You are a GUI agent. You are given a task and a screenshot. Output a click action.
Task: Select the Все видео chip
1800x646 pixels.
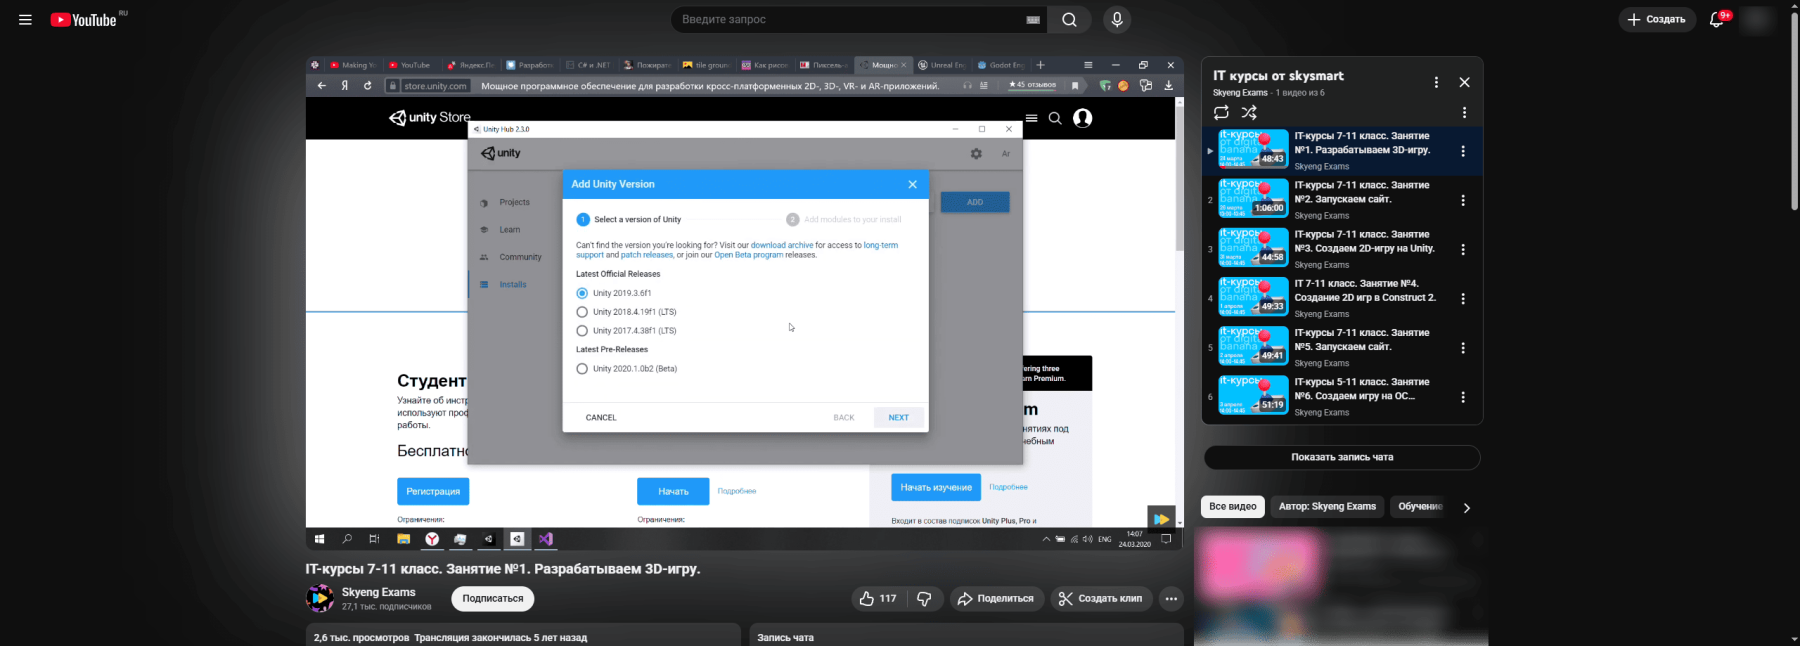tap(1232, 507)
